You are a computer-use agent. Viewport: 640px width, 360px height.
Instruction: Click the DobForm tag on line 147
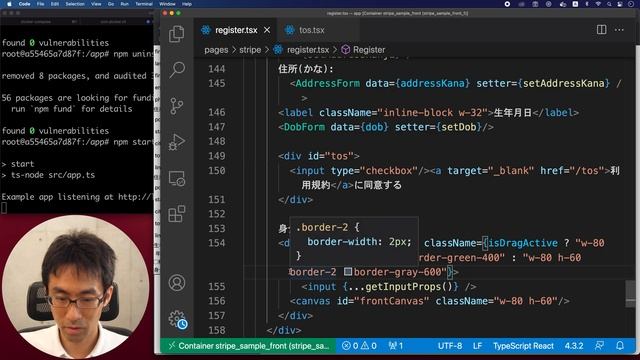click(x=304, y=127)
